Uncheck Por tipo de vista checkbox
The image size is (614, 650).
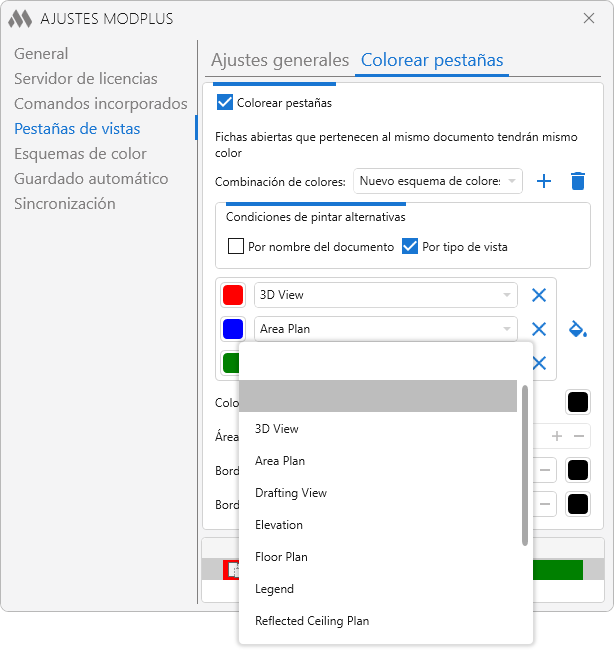410,246
